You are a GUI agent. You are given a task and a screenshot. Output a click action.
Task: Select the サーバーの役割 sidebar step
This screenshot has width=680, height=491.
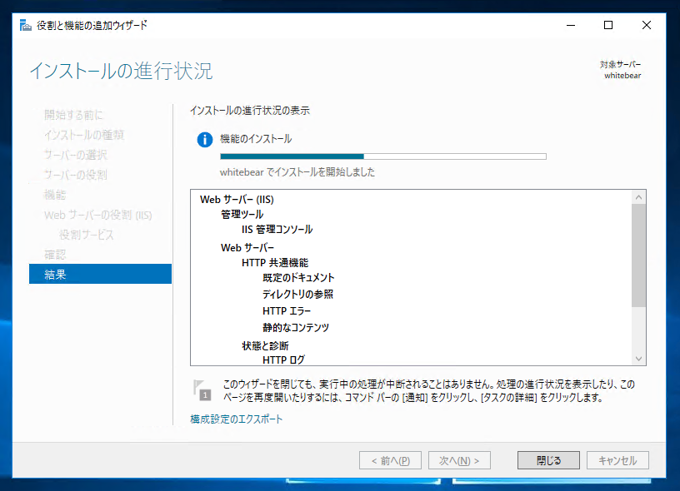tap(75, 175)
